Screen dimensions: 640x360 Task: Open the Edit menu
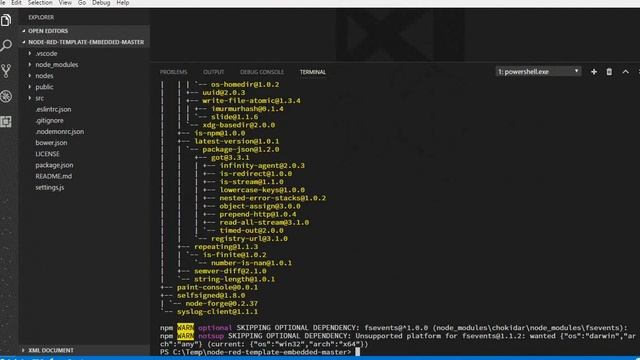pyautogui.click(x=16, y=3)
